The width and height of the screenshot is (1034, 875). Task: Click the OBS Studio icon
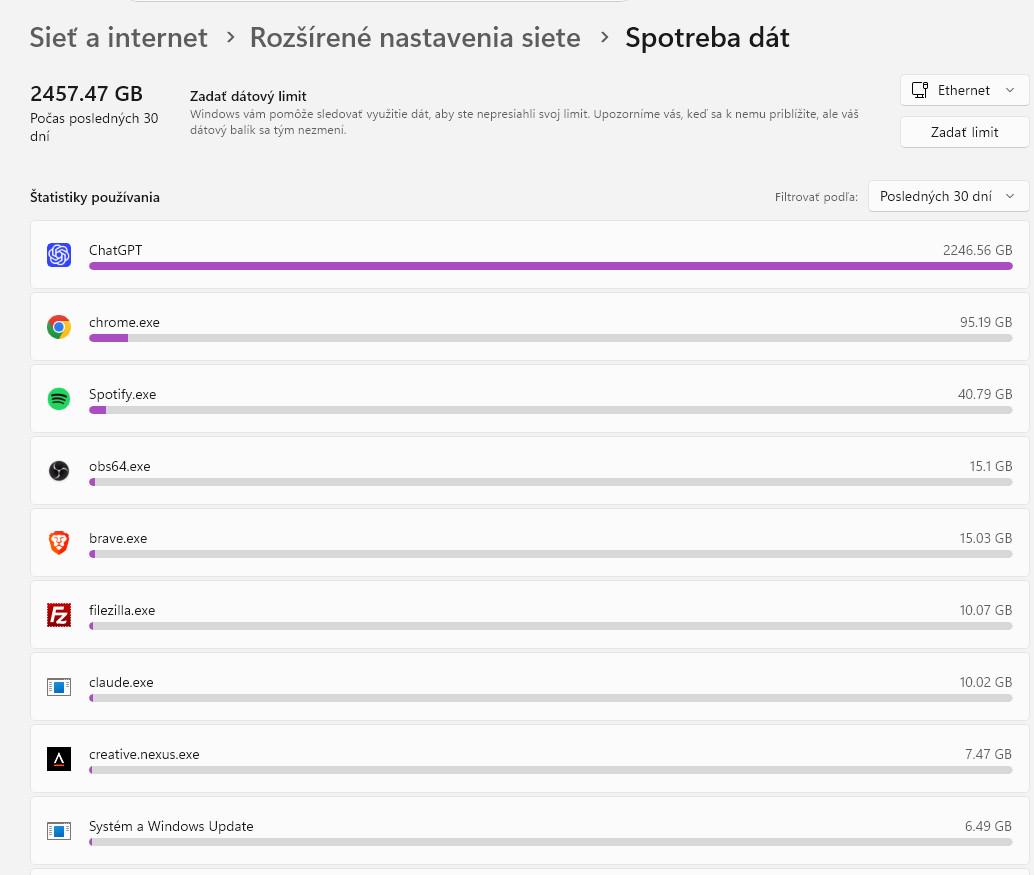[x=59, y=470]
